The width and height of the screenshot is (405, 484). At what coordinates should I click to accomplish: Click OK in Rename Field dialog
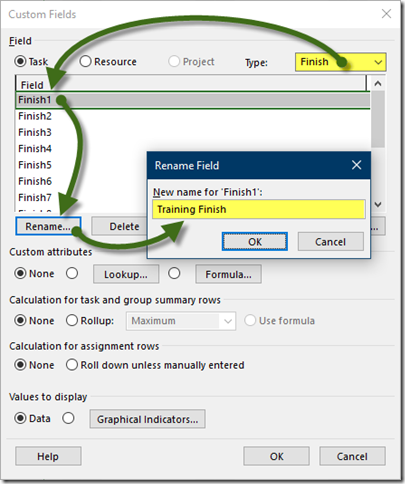point(255,242)
